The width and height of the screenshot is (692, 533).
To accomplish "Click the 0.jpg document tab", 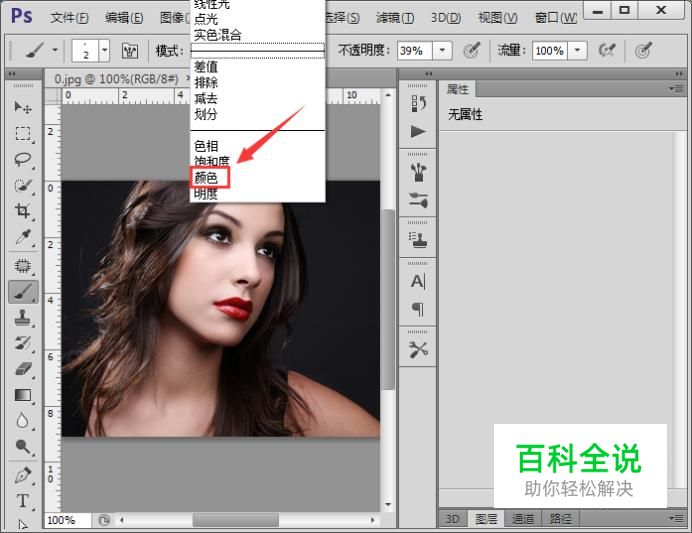I will click(118, 77).
